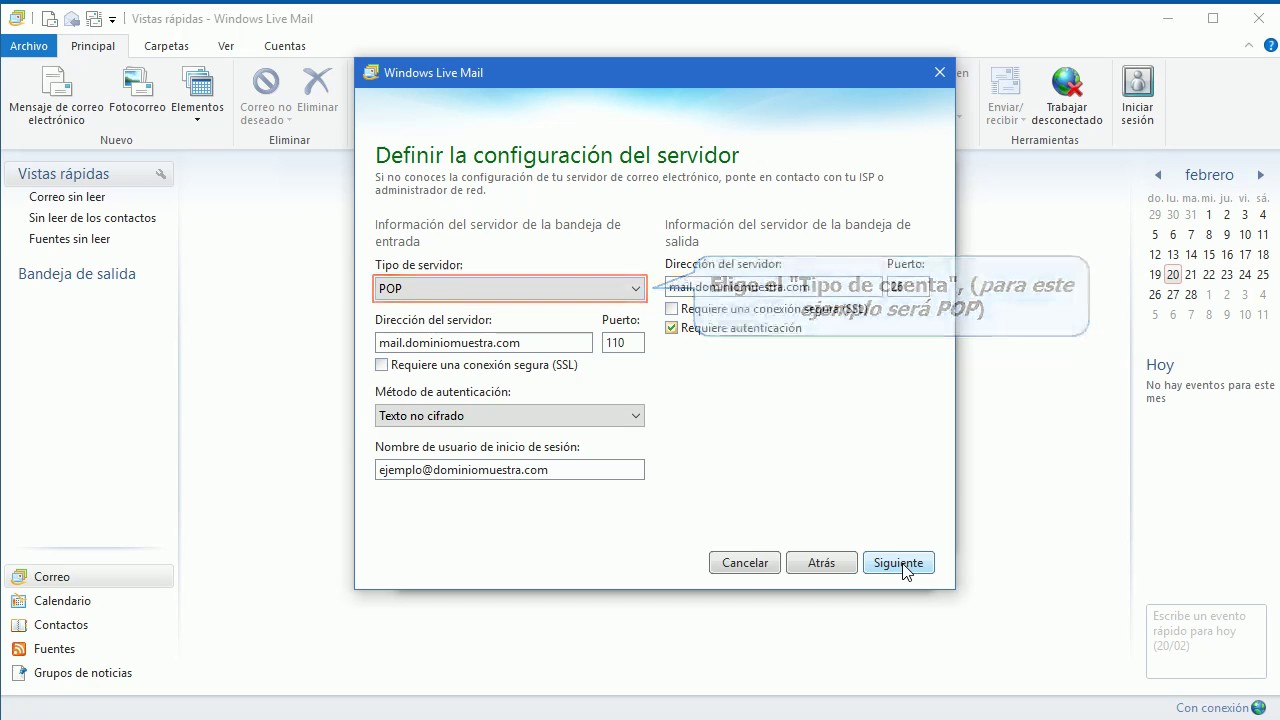Select Sin leer de los contactos
Image resolution: width=1280 pixels, height=720 pixels.
tap(92, 218)
